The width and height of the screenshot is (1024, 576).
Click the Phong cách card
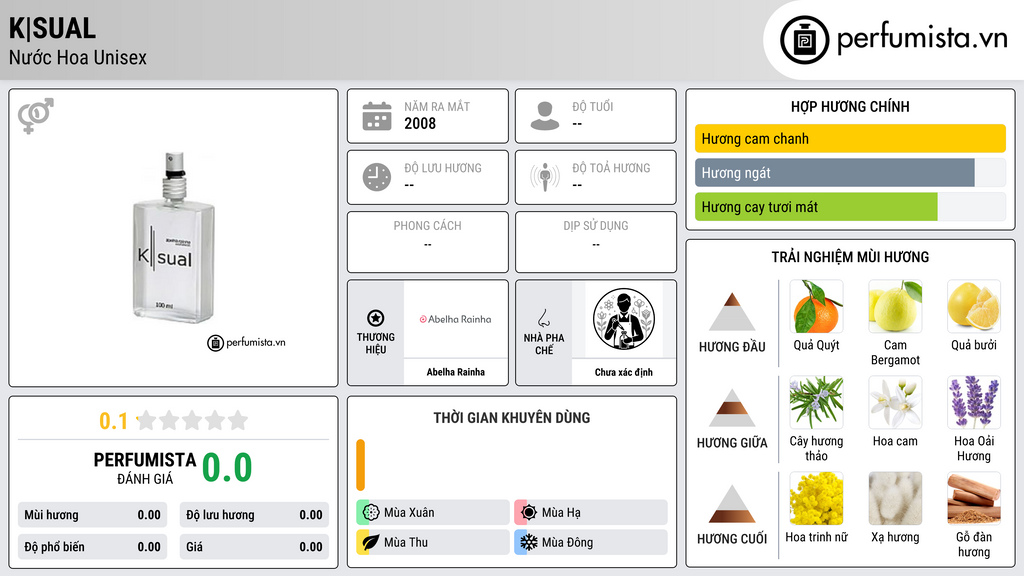pos(428,242)
